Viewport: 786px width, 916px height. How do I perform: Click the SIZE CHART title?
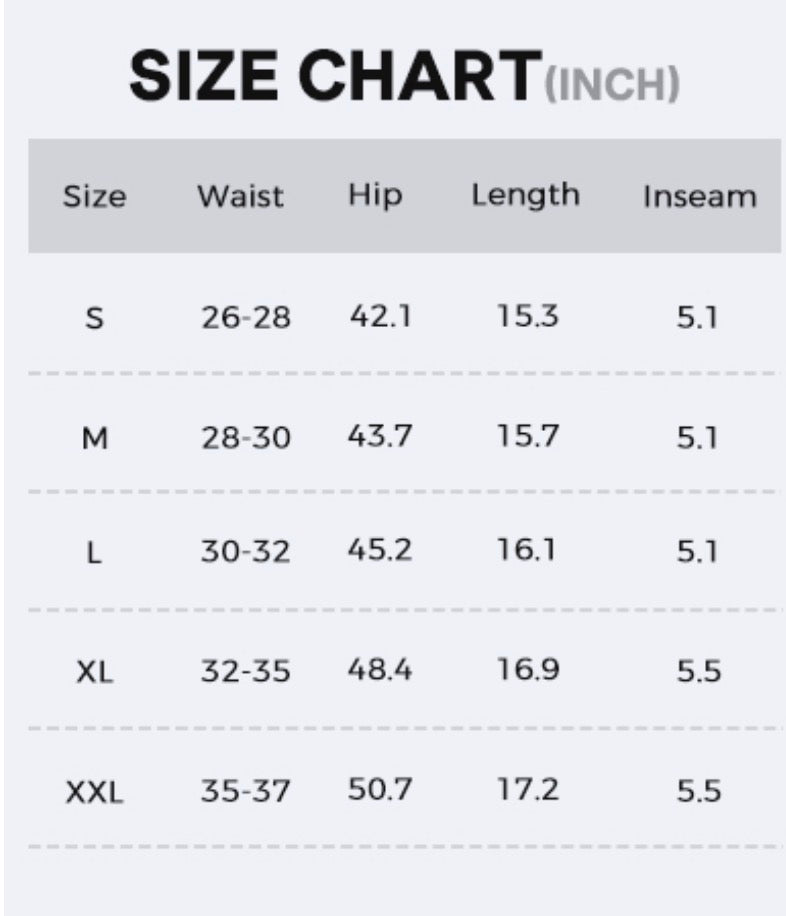pos(335,76)
